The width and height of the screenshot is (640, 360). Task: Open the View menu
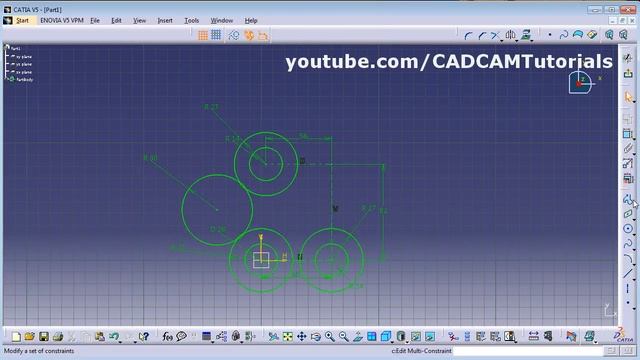139,20
